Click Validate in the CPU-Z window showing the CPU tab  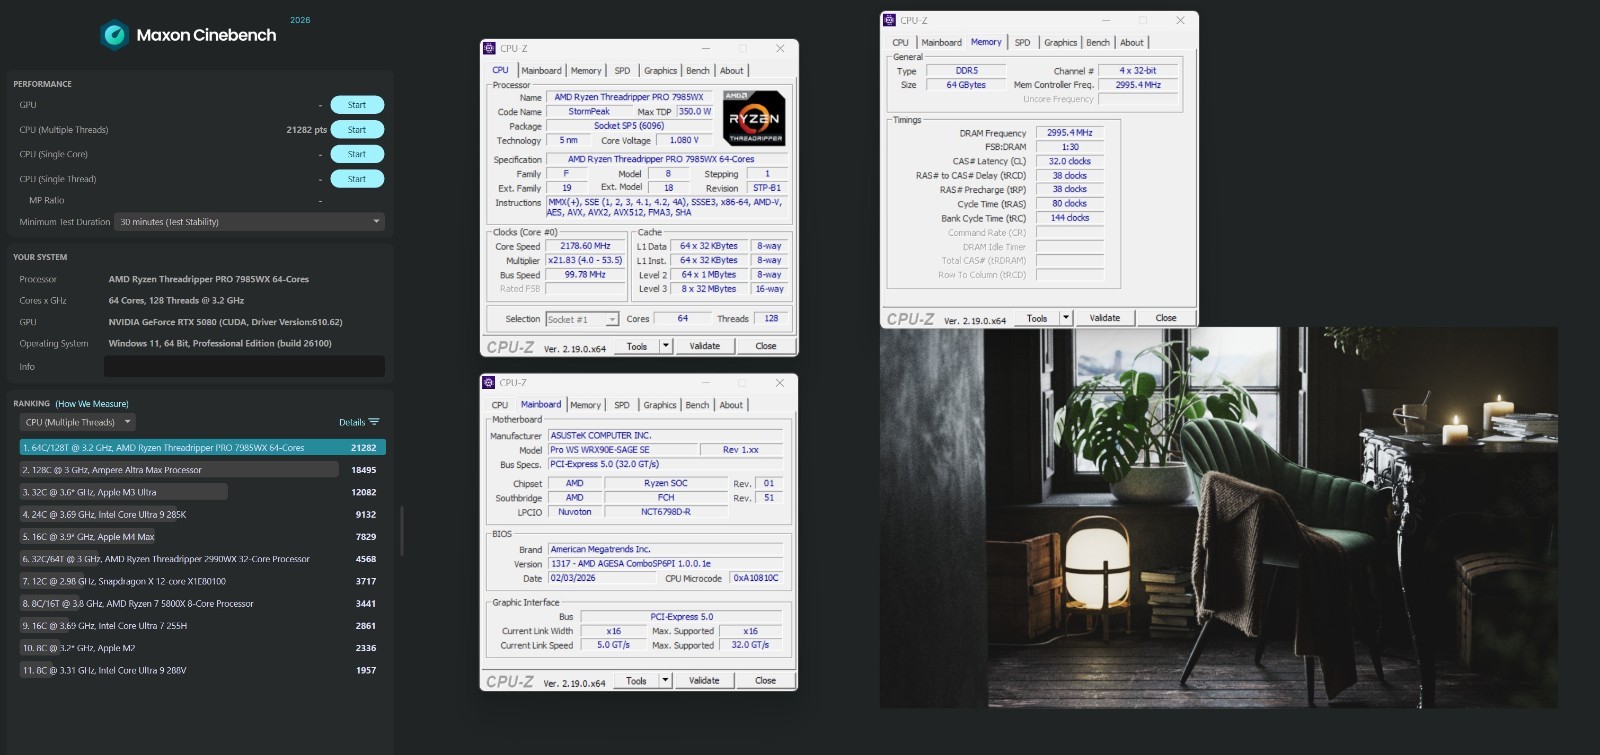705,346
